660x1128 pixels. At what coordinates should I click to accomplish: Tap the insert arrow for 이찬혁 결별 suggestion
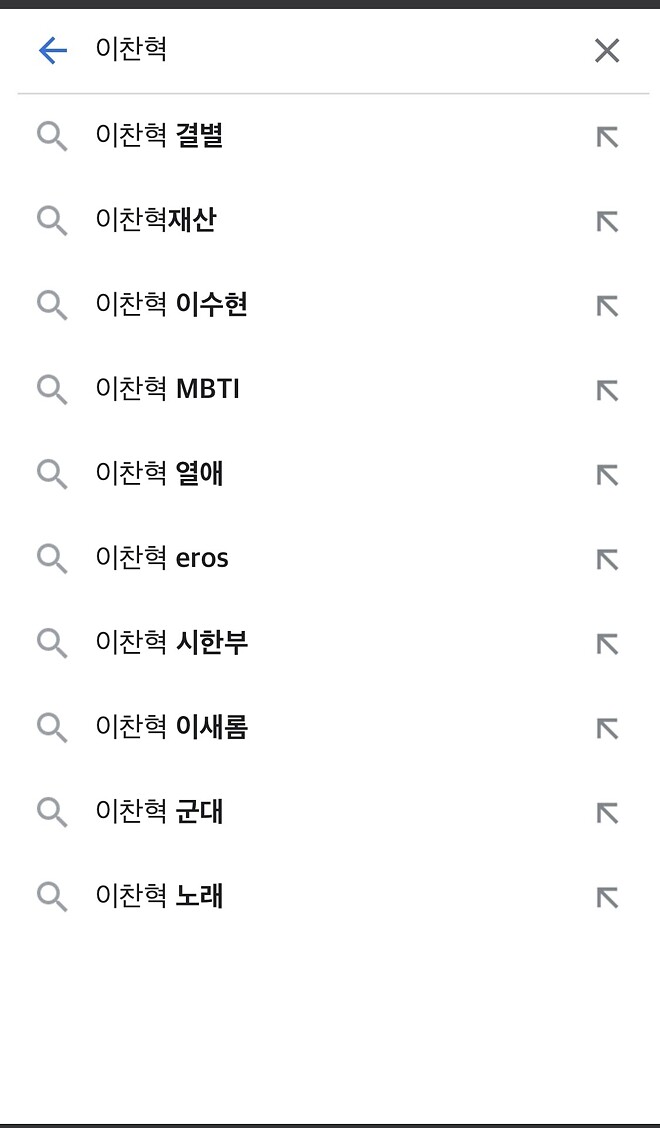point(607,136)
